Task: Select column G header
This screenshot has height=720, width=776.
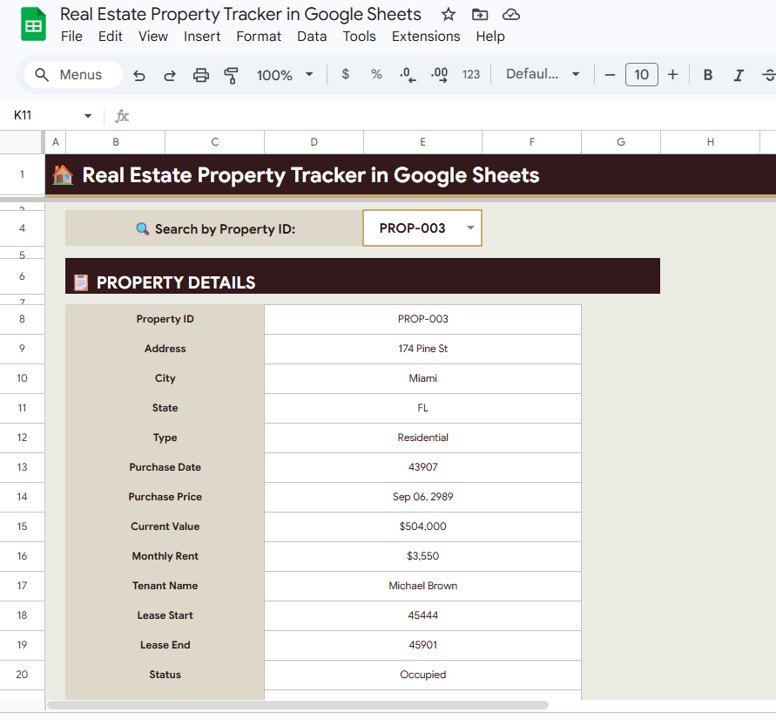Action: (x=621, y=142)
